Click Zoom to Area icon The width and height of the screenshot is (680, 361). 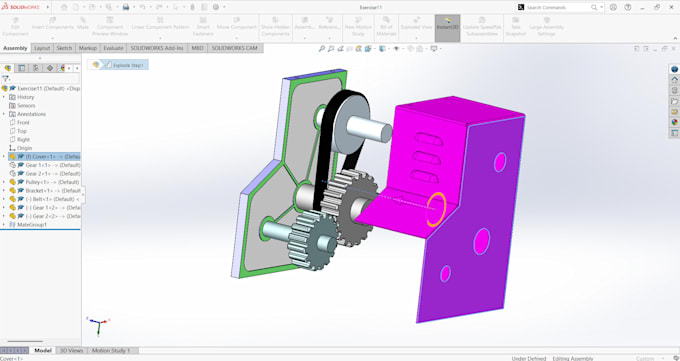tap(331, 49)
